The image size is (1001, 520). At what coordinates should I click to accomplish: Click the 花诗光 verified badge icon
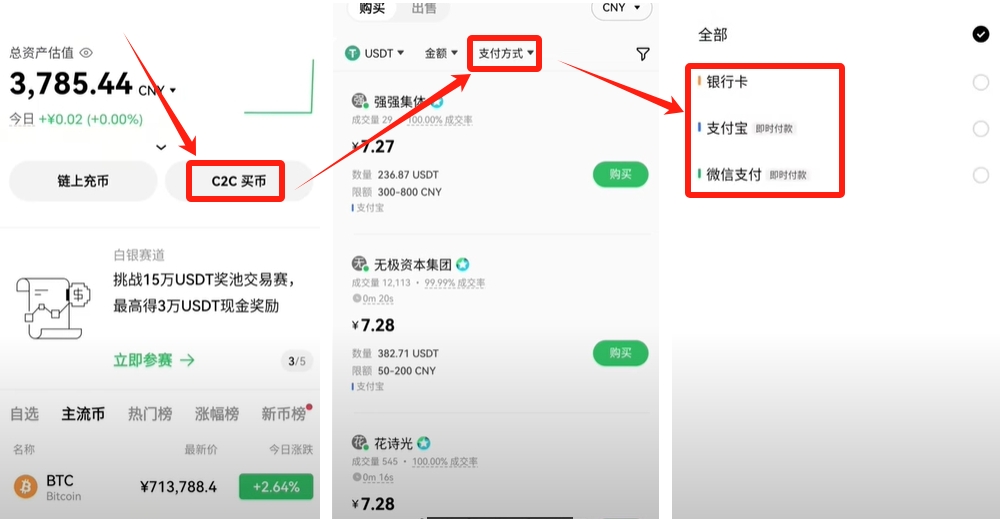[x=423, y=443]
